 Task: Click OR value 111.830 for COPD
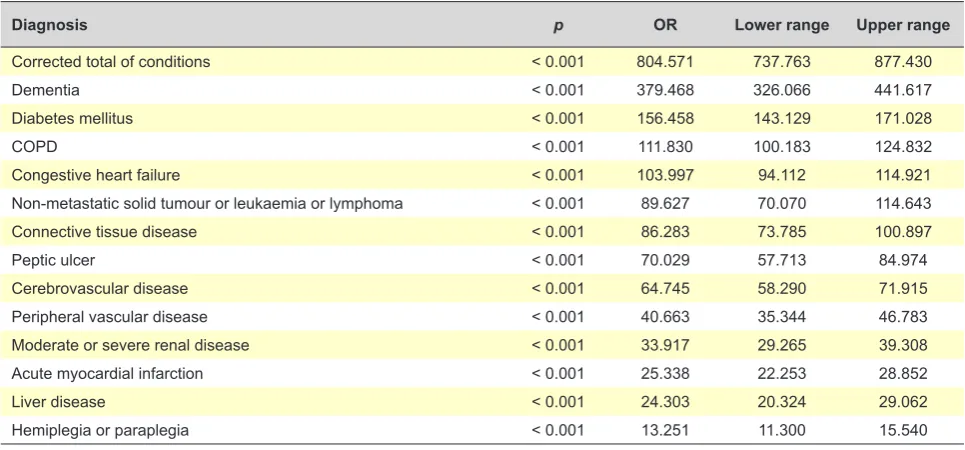(x=665, y=147)
